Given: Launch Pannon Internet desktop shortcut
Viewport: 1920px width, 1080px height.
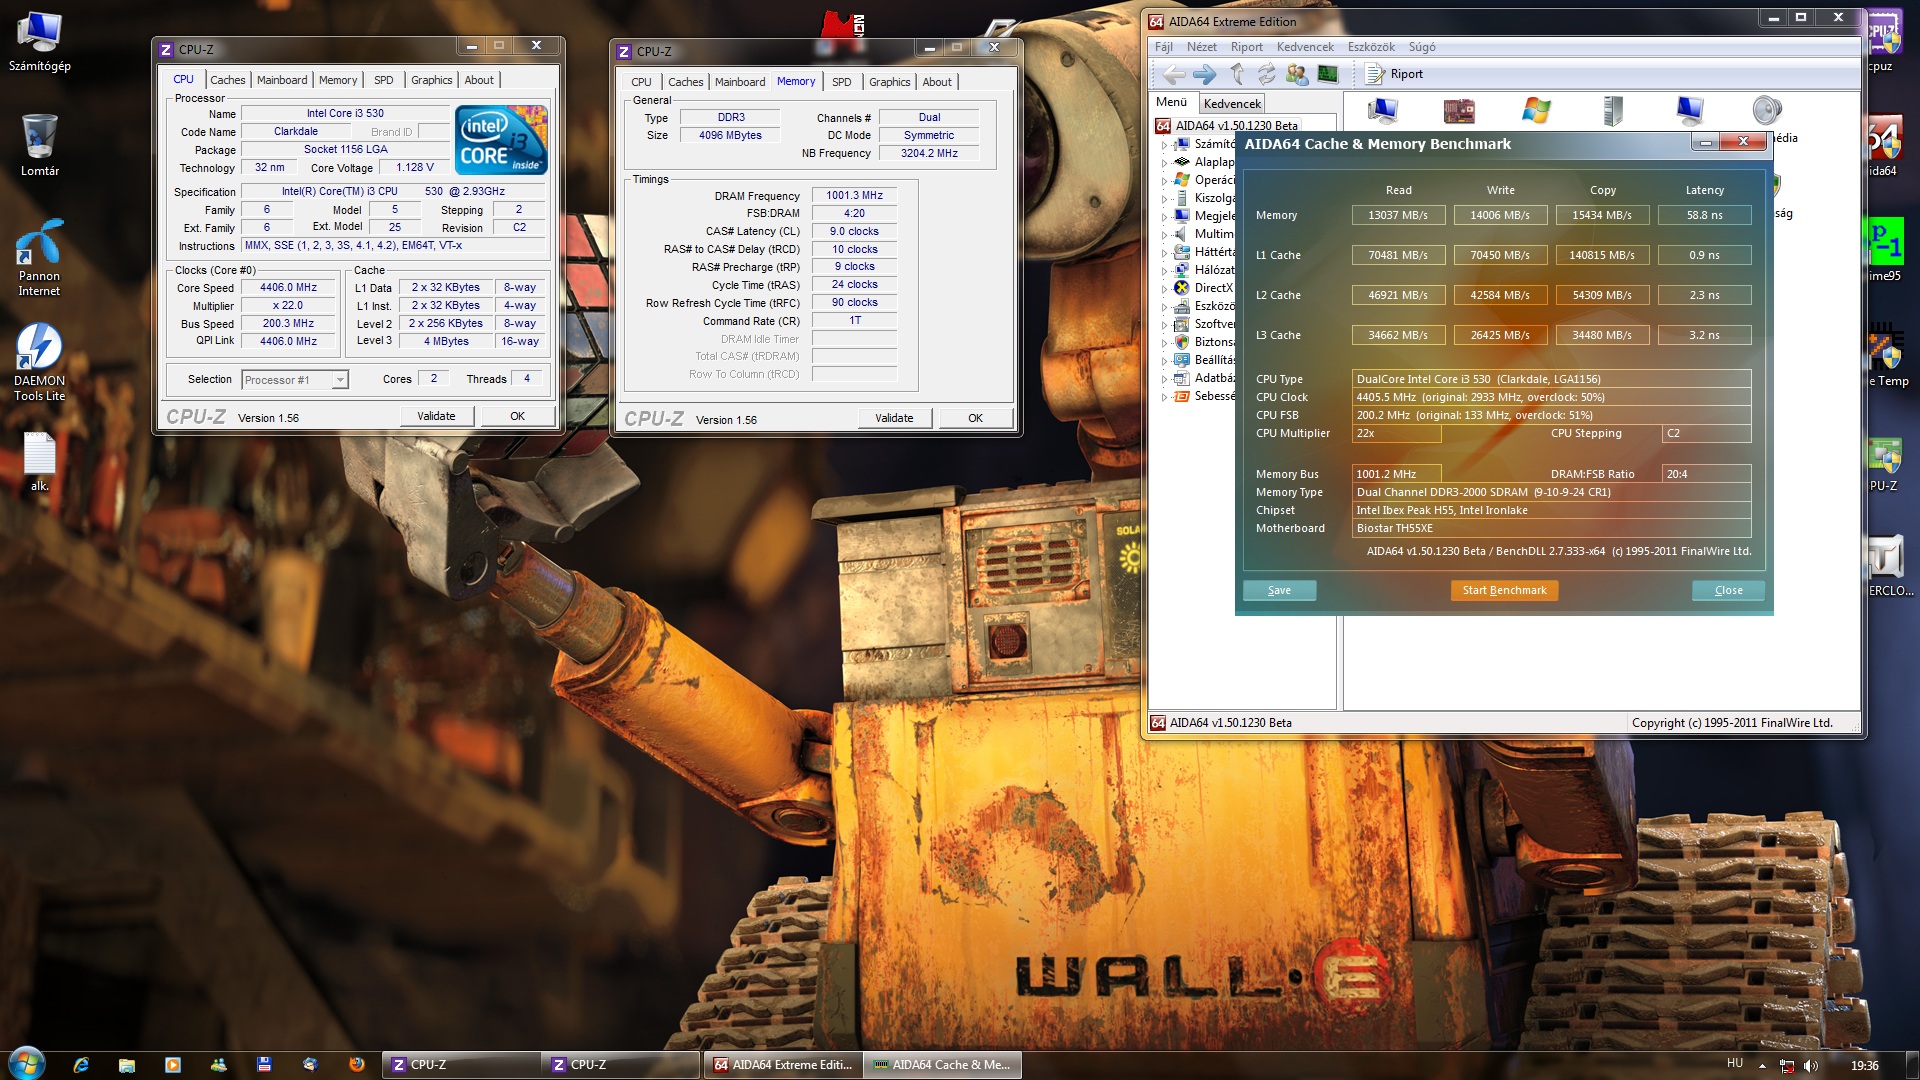Looking at the screenshot, I should point(40,258).
